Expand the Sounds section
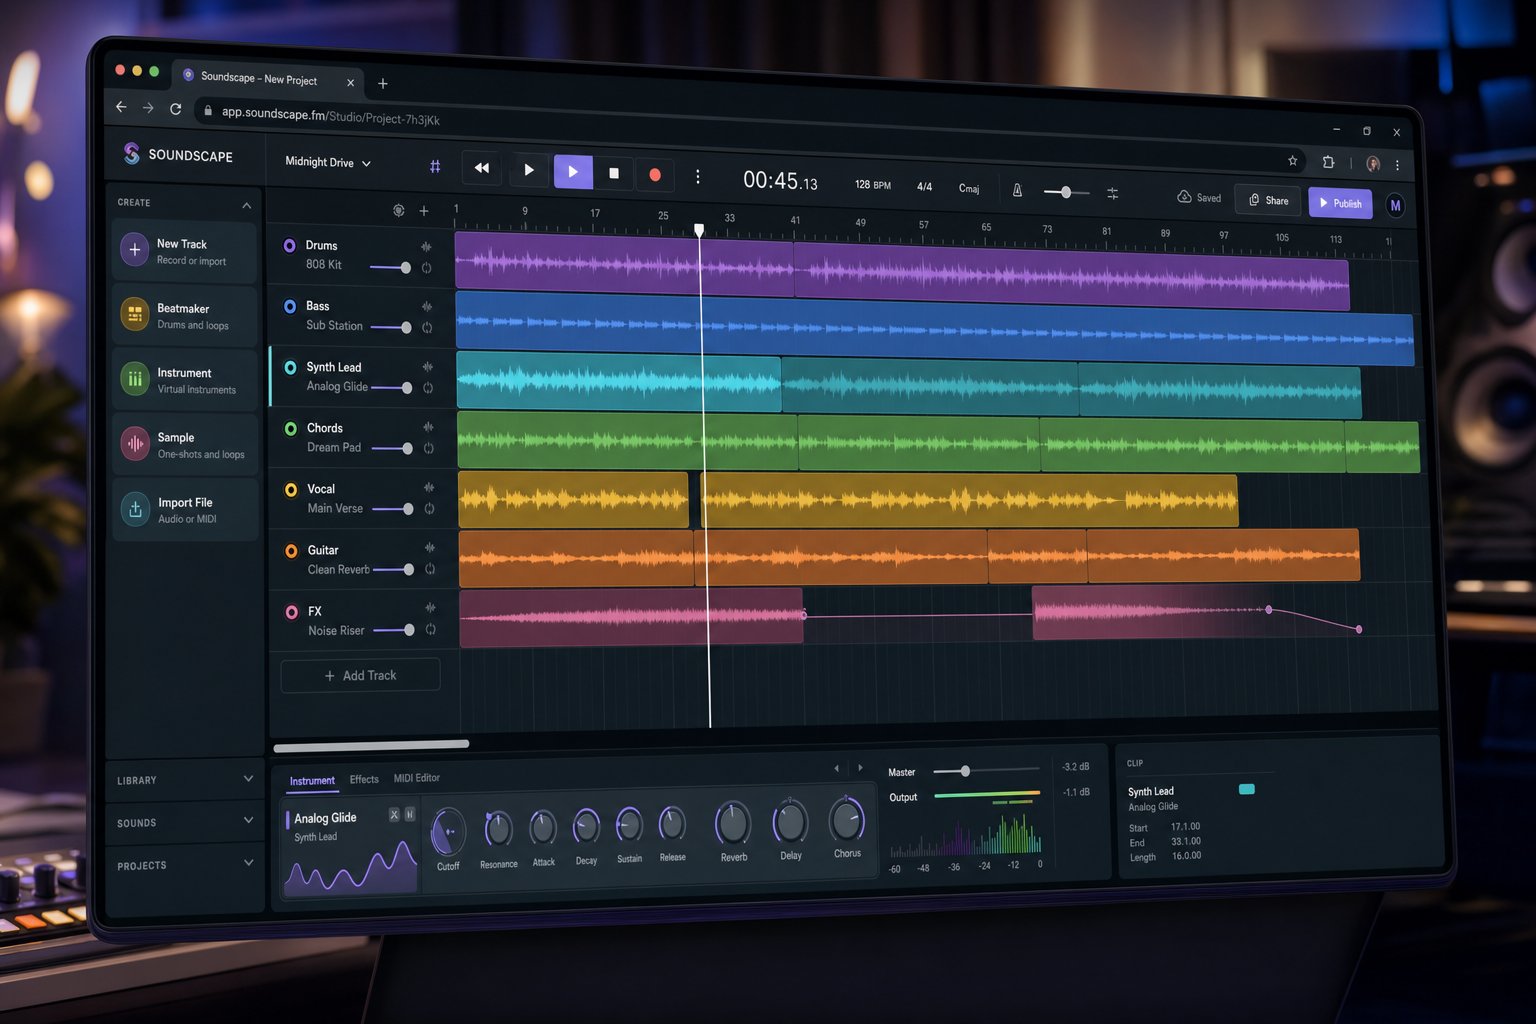 coord(185,822)
